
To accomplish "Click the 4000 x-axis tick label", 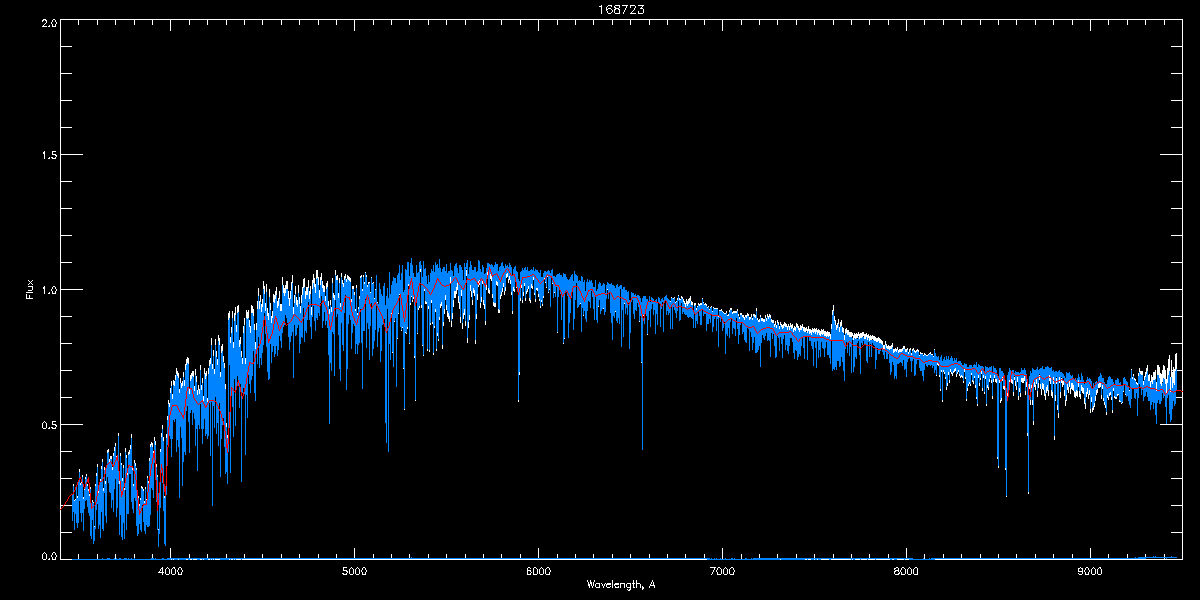I will click(x=170, y=572).
